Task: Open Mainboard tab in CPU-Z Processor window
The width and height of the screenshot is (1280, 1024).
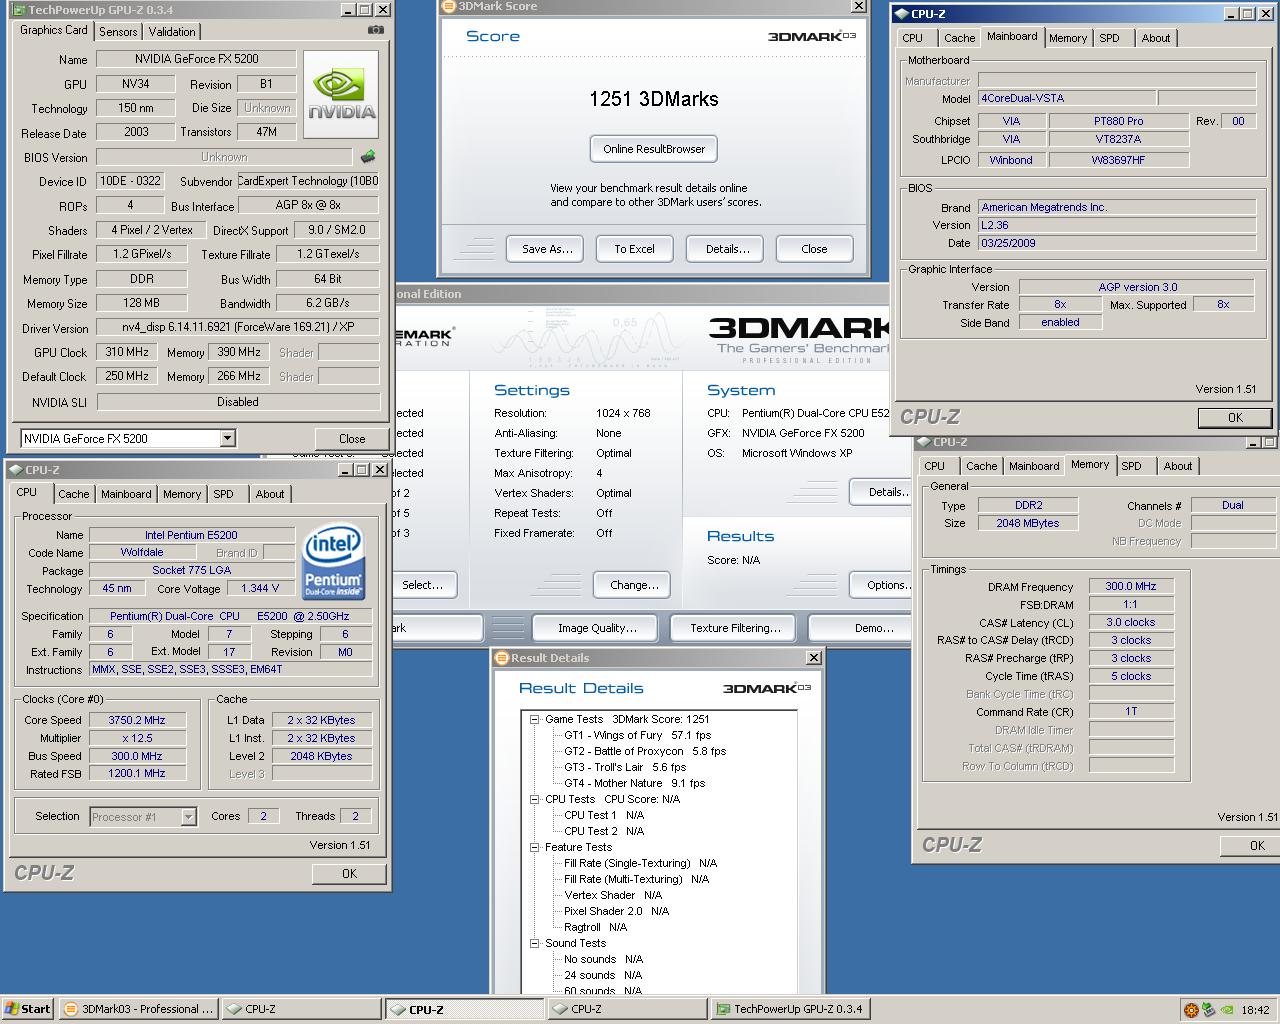Action: 126,494
